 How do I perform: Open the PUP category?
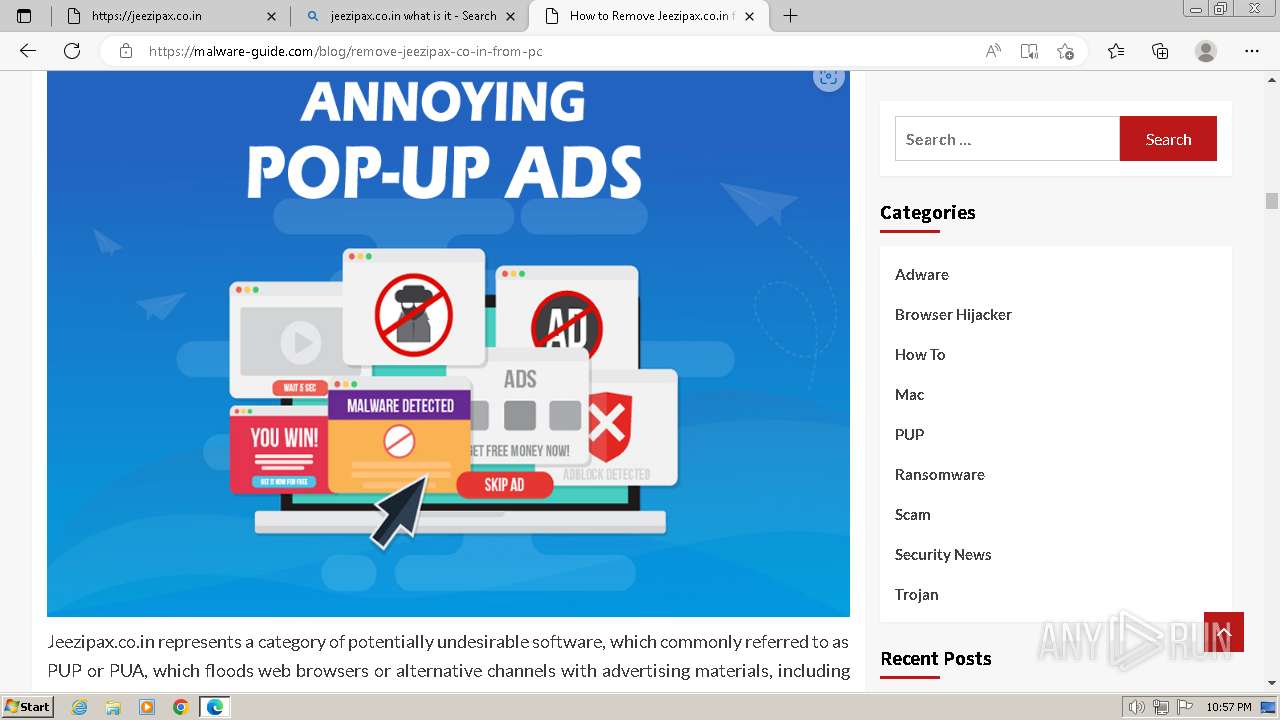[909, 434]
